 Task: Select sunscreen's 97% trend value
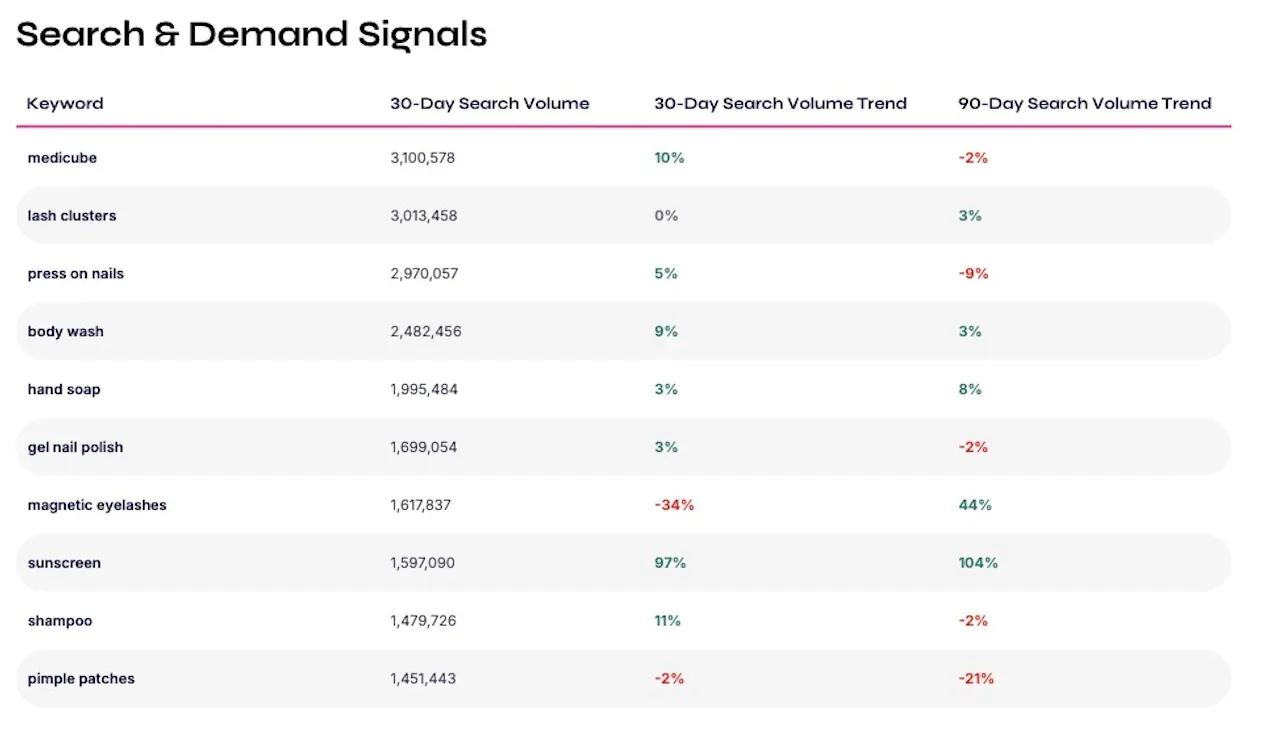coord(670,563)
